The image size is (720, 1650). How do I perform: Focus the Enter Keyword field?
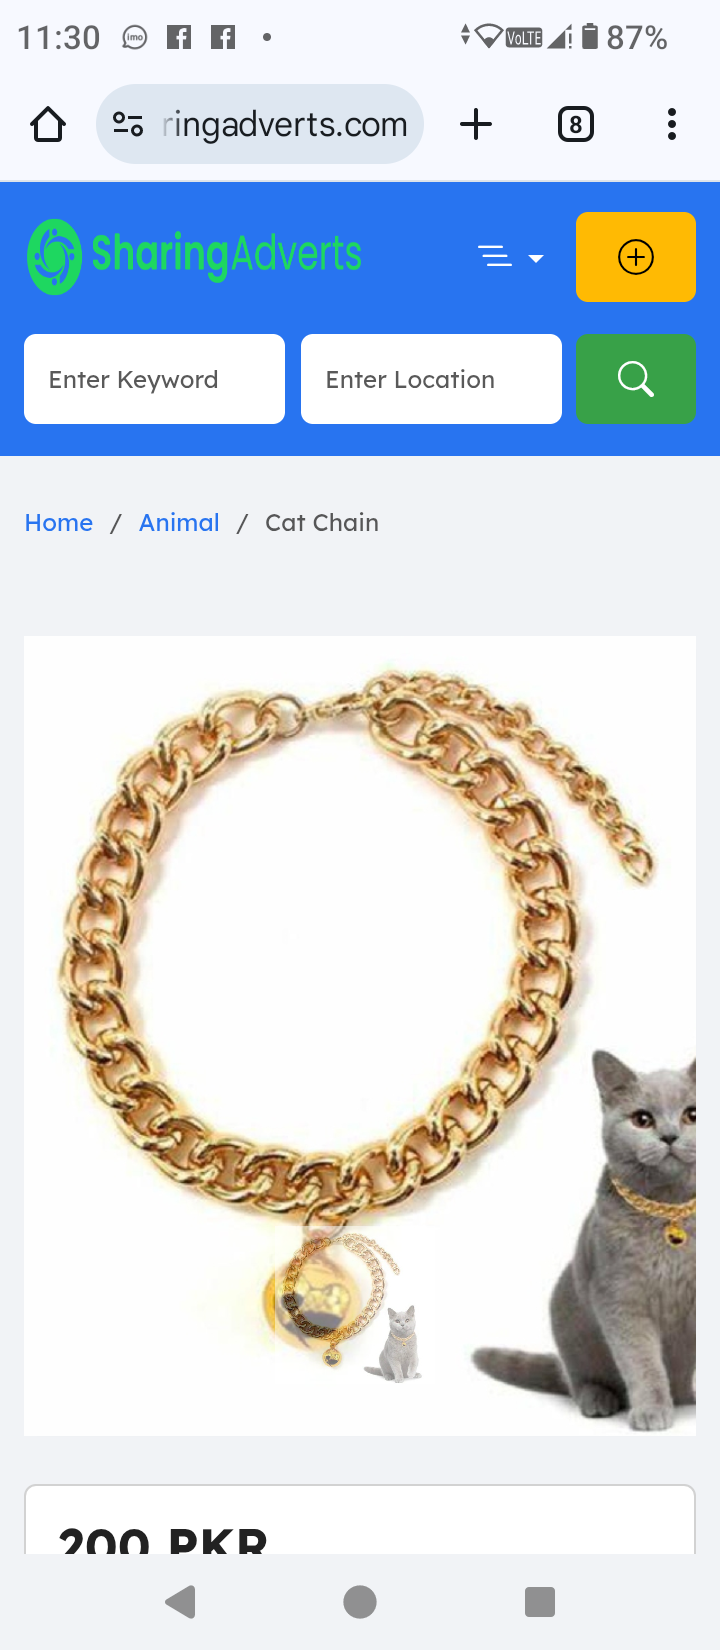pos(154,379)
